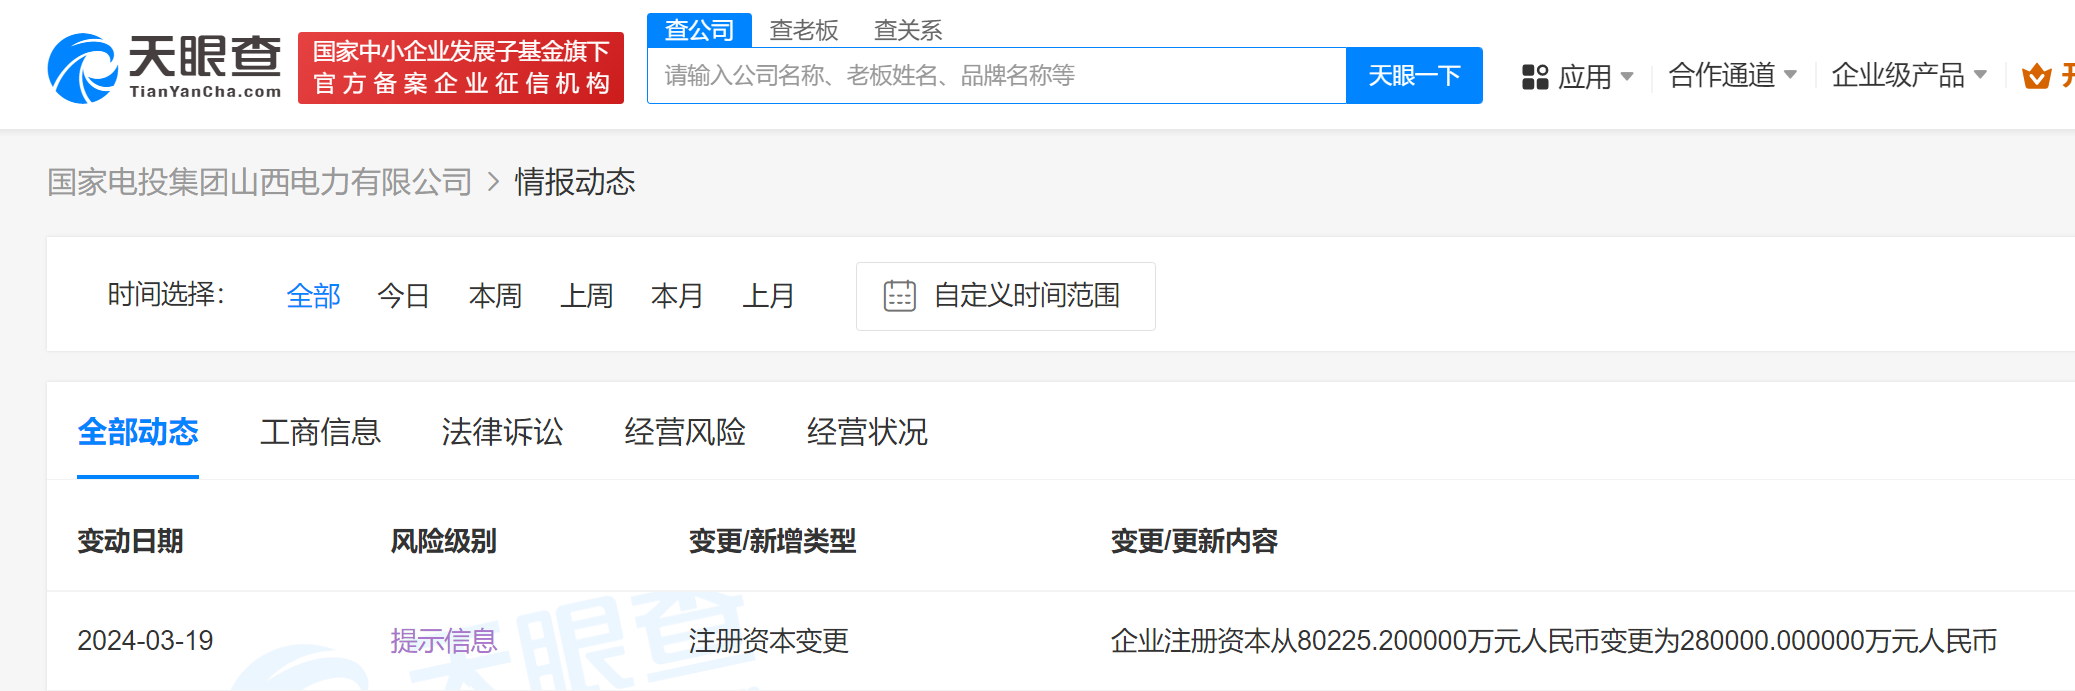This screenshot has width=2075, height=691.
Task: Filter time by 上月
Action: [x=768, y=296]
